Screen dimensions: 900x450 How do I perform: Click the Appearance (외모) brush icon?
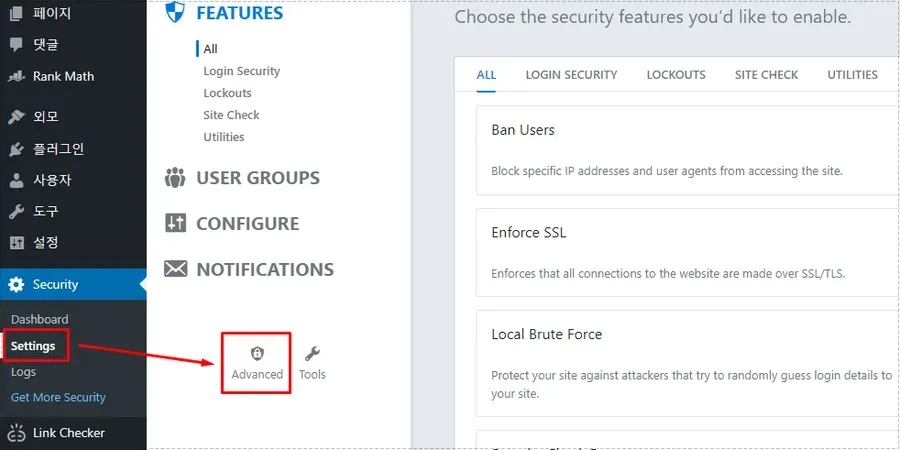(17, 117)
